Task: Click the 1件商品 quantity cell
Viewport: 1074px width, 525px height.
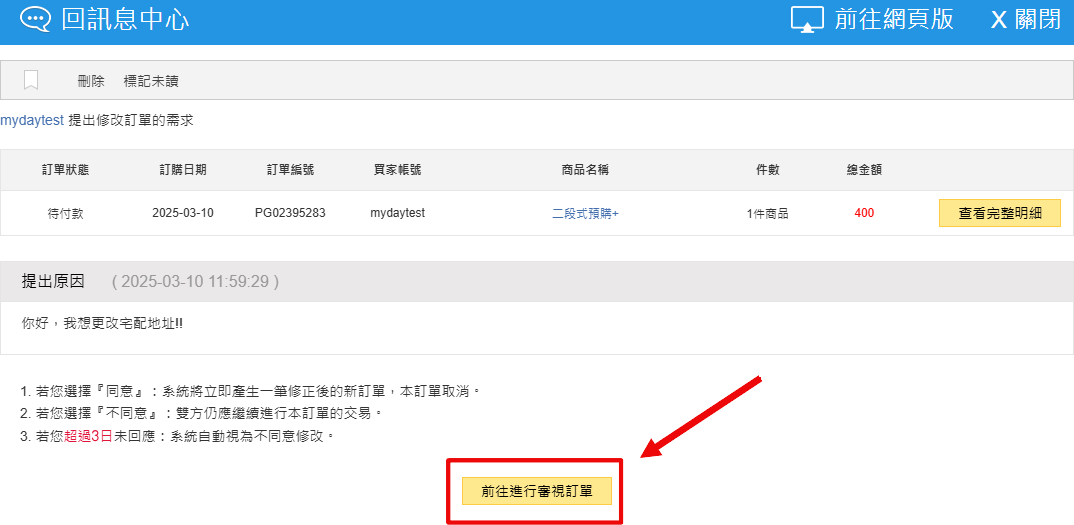Action: pyautogui.click(x=767, y=213)
